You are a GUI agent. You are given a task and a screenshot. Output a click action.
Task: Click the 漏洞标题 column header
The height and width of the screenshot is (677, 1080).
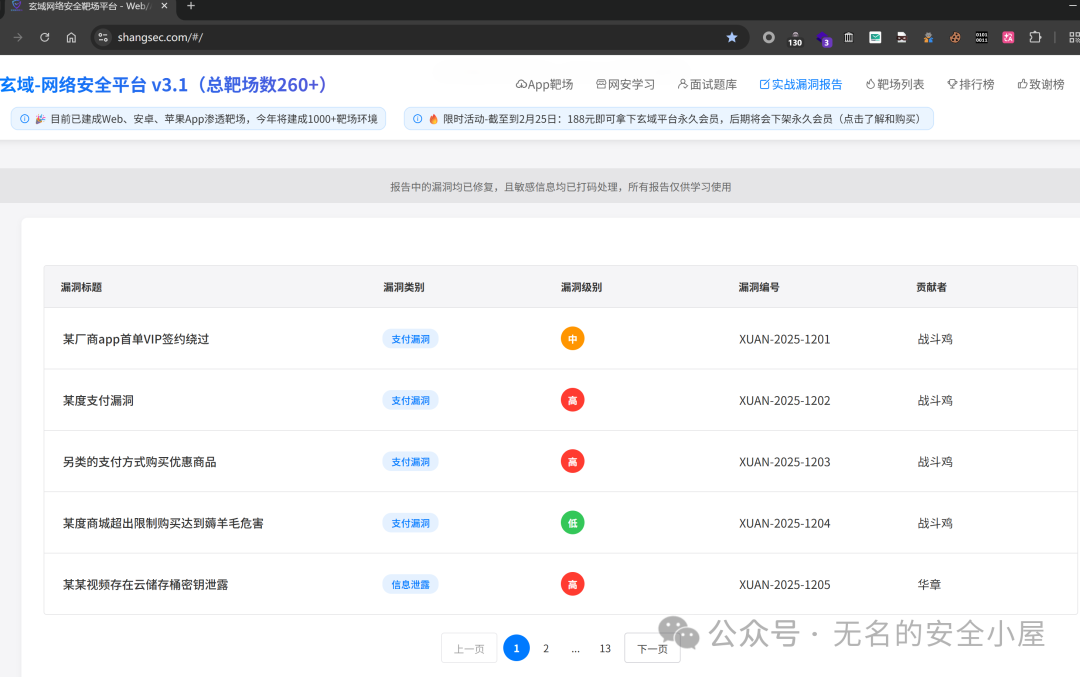coord(81,287)
